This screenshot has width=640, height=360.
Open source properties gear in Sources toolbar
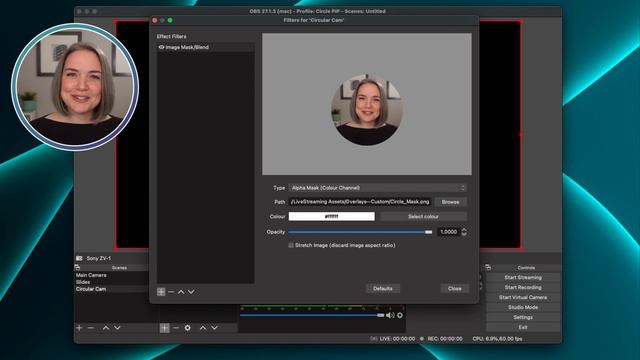click(x=187, y=328)
